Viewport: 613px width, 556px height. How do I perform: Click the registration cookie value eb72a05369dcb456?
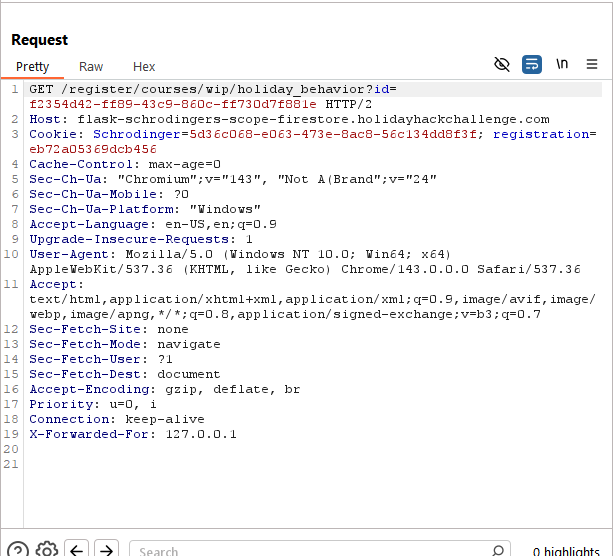pyautogui.click(x=93, y=149)
